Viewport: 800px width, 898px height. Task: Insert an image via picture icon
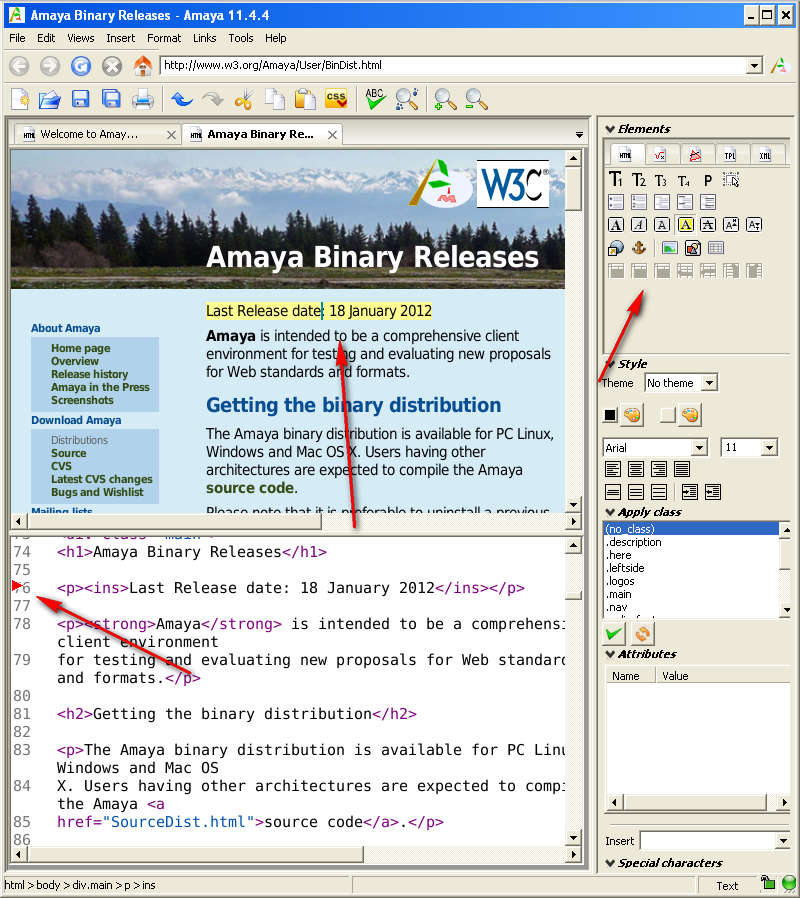coord(669,248)
